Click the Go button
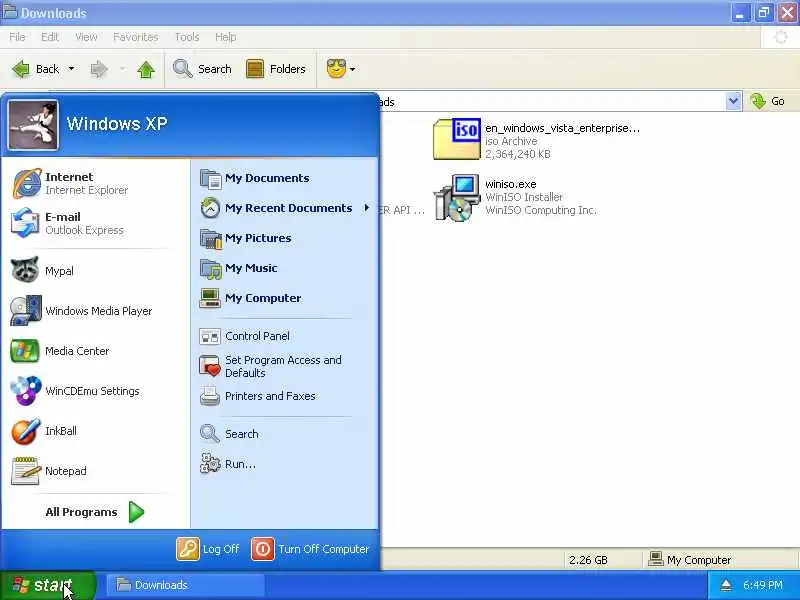 [x=768, y=101]
